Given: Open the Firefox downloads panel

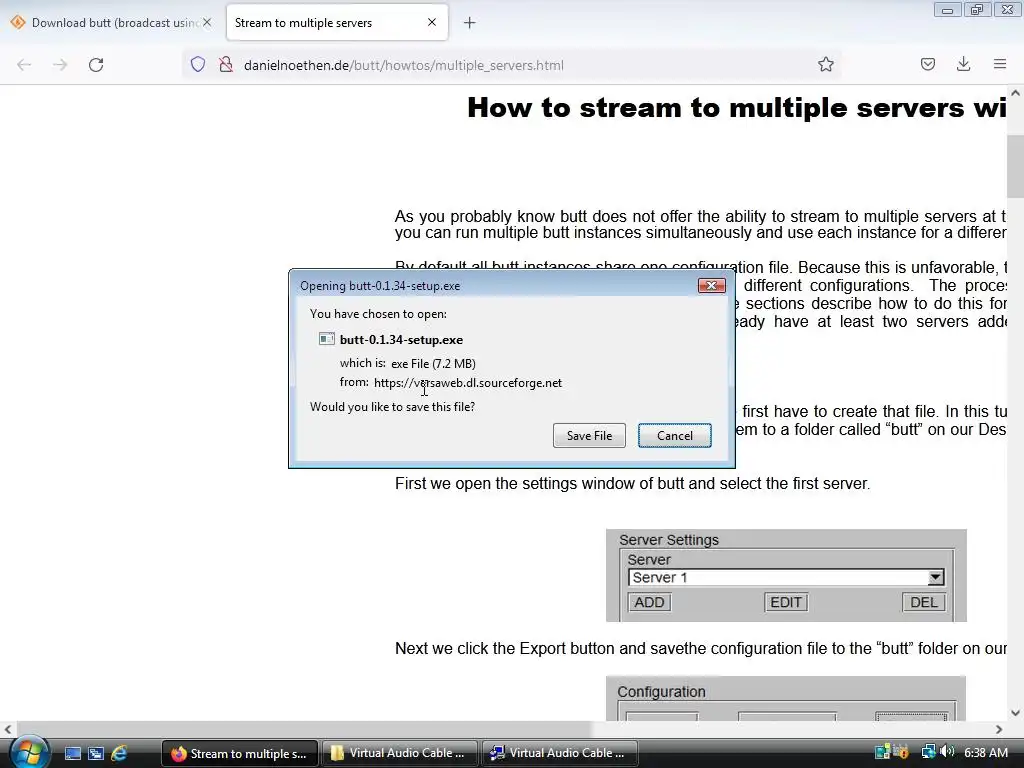Looking at the screenshot, I should [x=963, y=64].
